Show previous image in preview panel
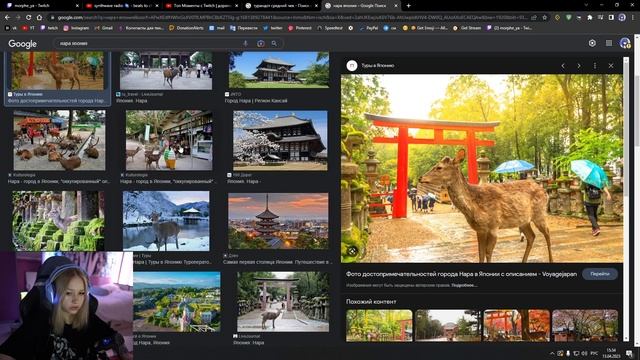Screen dimensions: 640x360 coord(563,66)
